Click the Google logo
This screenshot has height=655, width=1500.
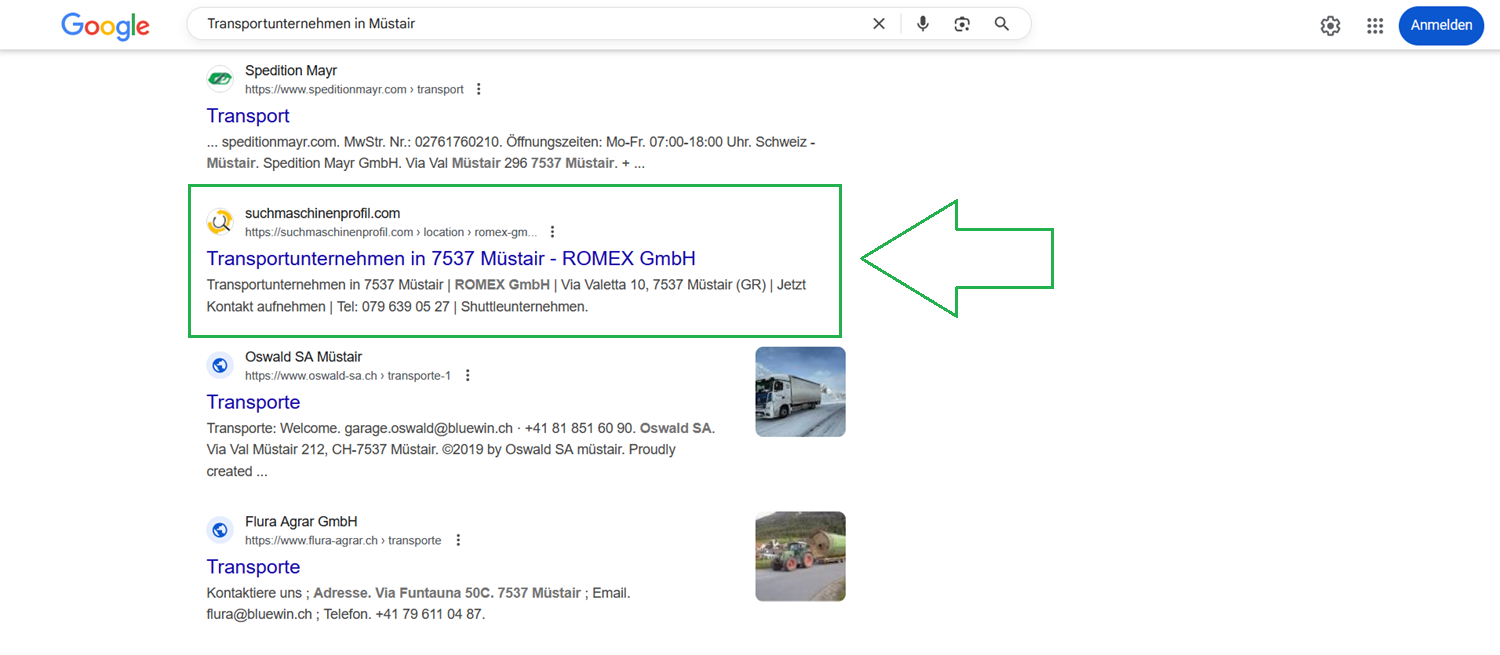tap(105, 25)
